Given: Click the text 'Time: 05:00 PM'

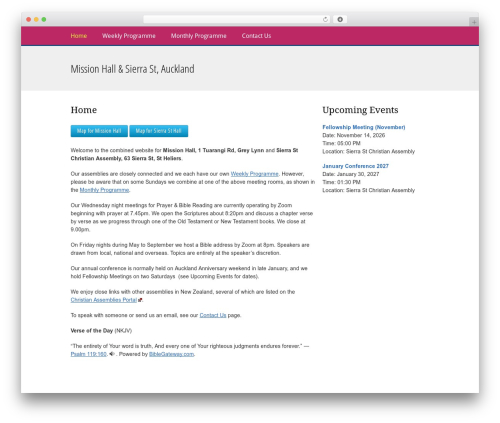Looking at the screenshot, I should 341,143.
